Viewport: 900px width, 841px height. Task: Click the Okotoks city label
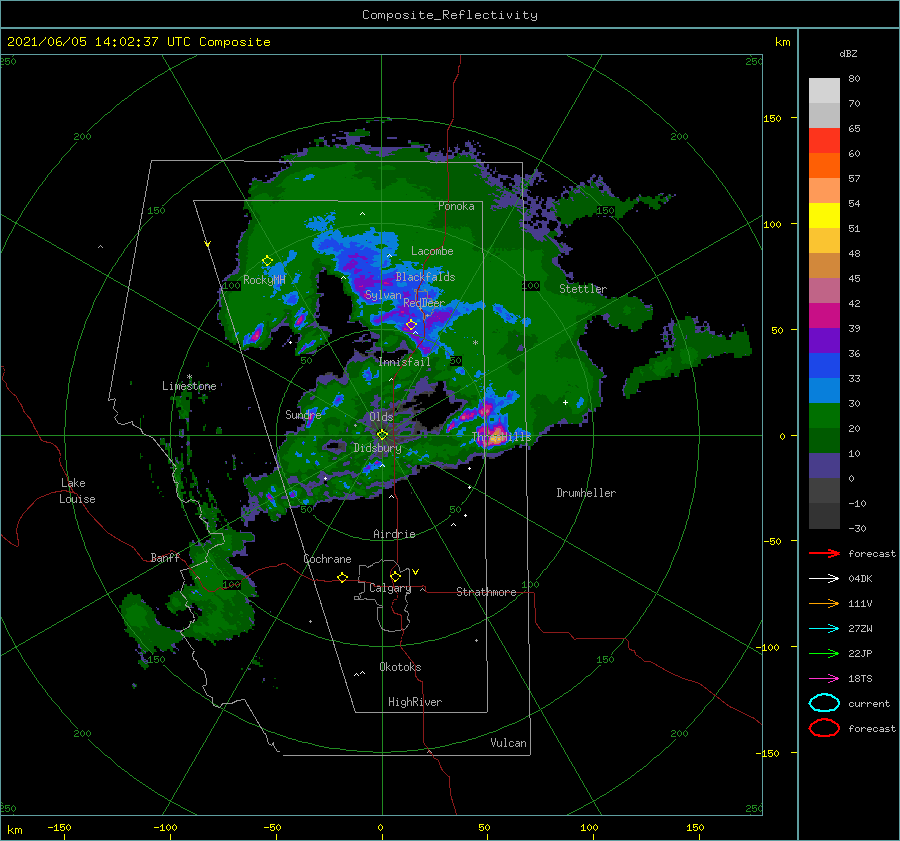(400, 667)
